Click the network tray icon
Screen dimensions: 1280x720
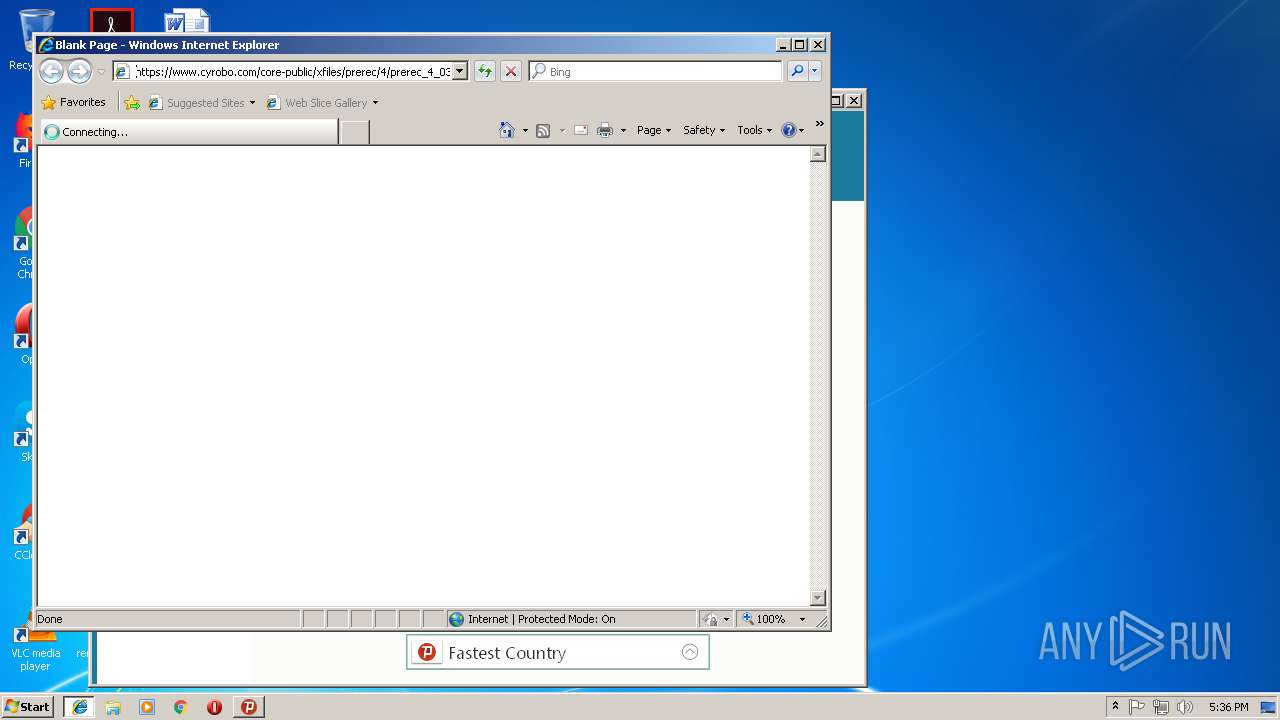(1161, 706)
